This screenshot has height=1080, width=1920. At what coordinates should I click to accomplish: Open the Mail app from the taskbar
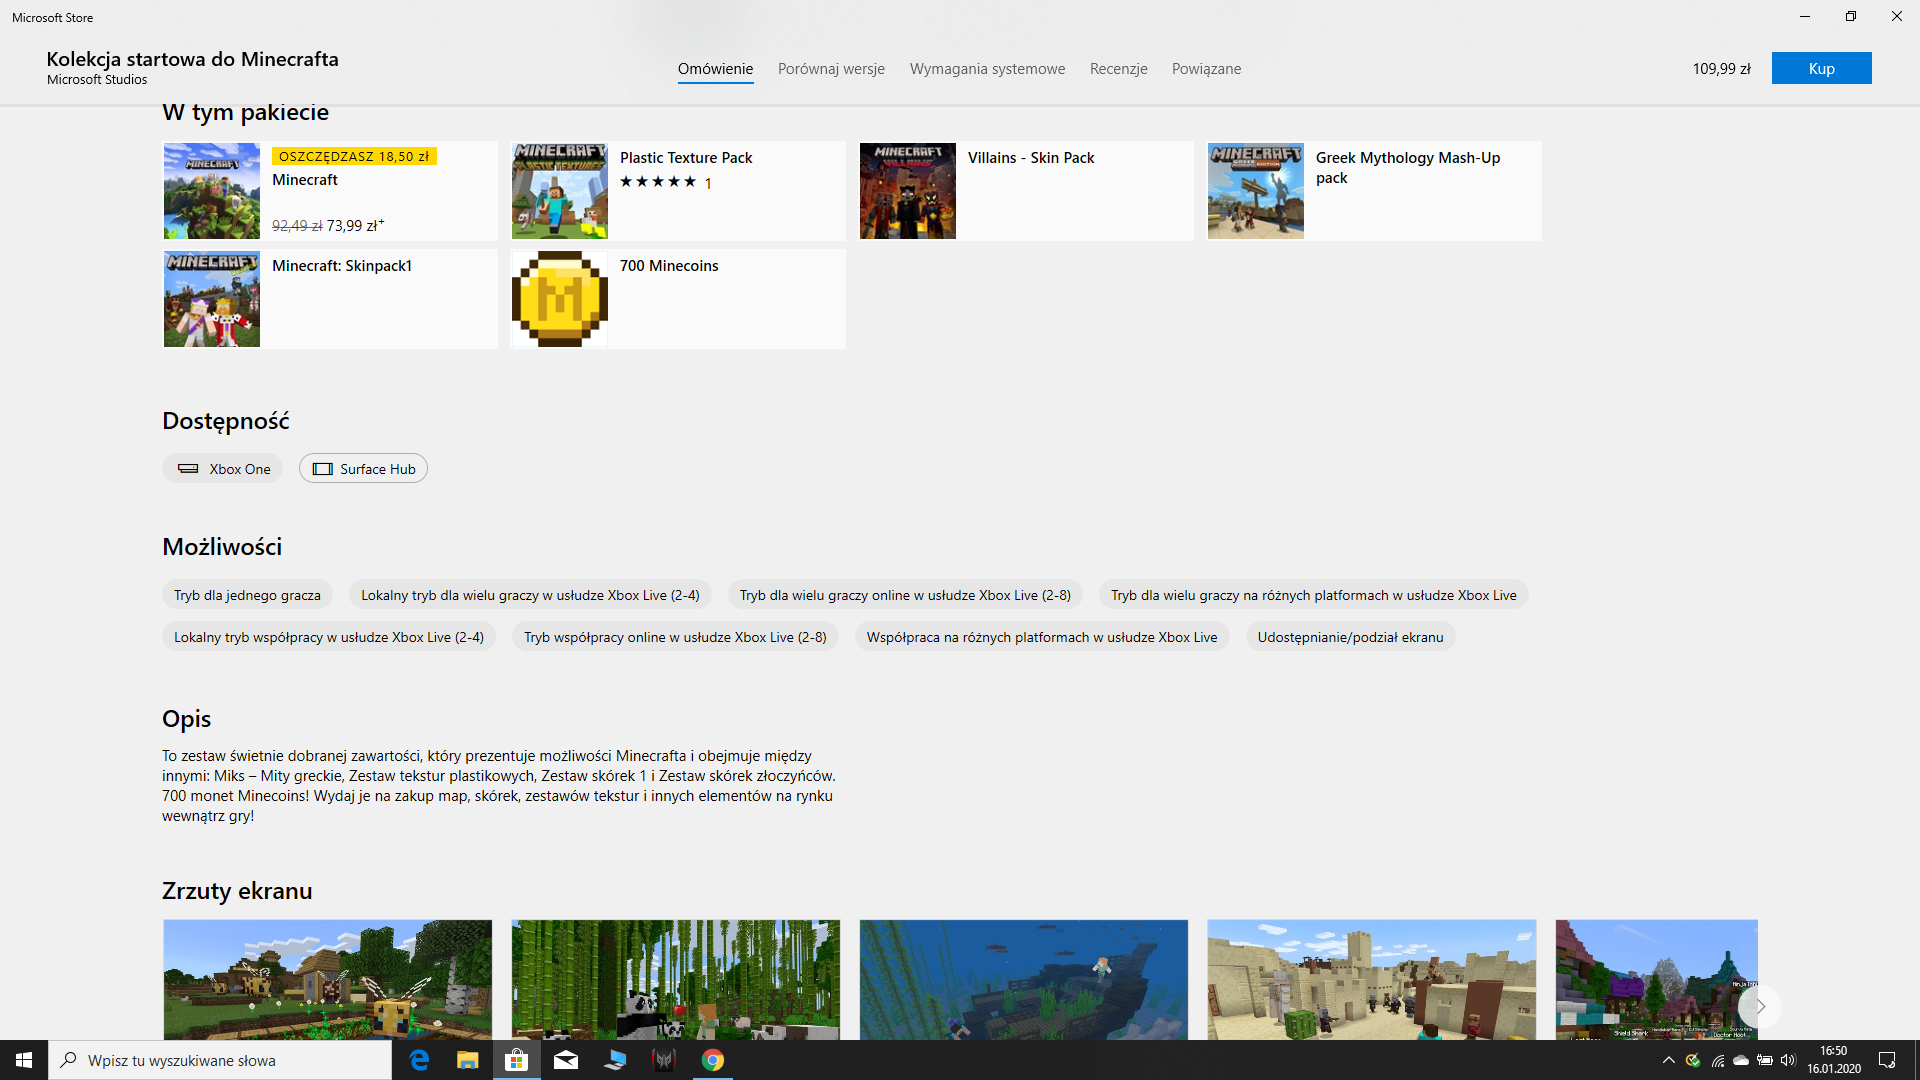click(x=565, y=1060)
